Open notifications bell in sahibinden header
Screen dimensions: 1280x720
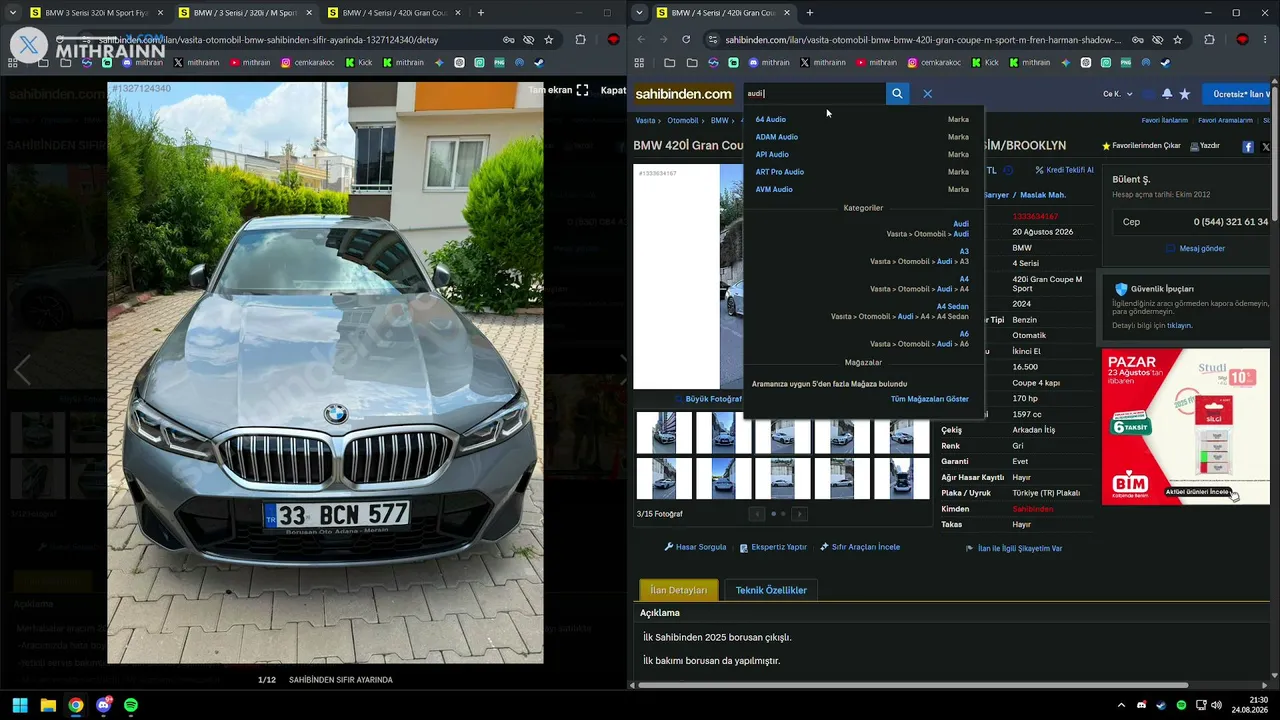(x=1166, y=94)
